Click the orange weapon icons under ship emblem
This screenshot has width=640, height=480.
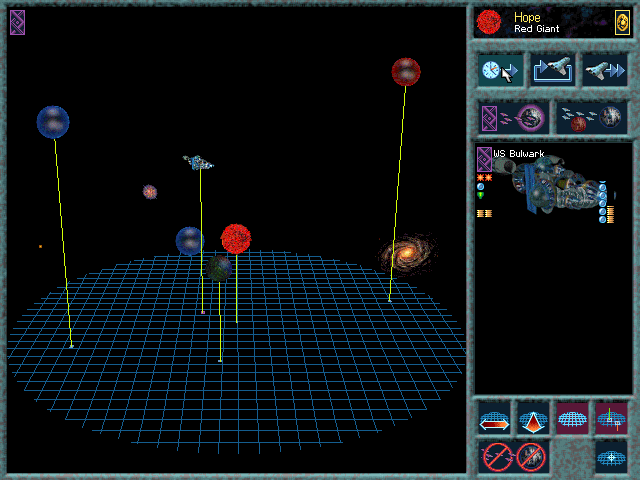point(484,178)
